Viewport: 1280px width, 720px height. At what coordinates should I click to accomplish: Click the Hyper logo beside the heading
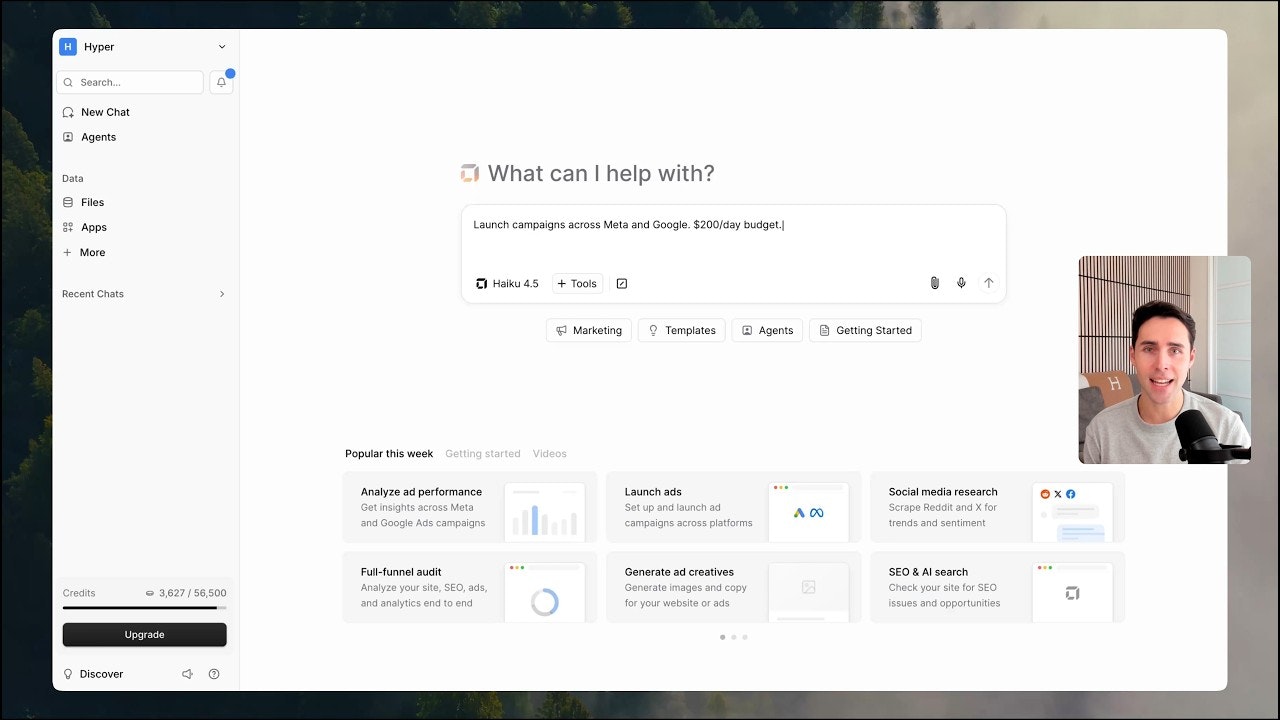click(x=470, y=173)
